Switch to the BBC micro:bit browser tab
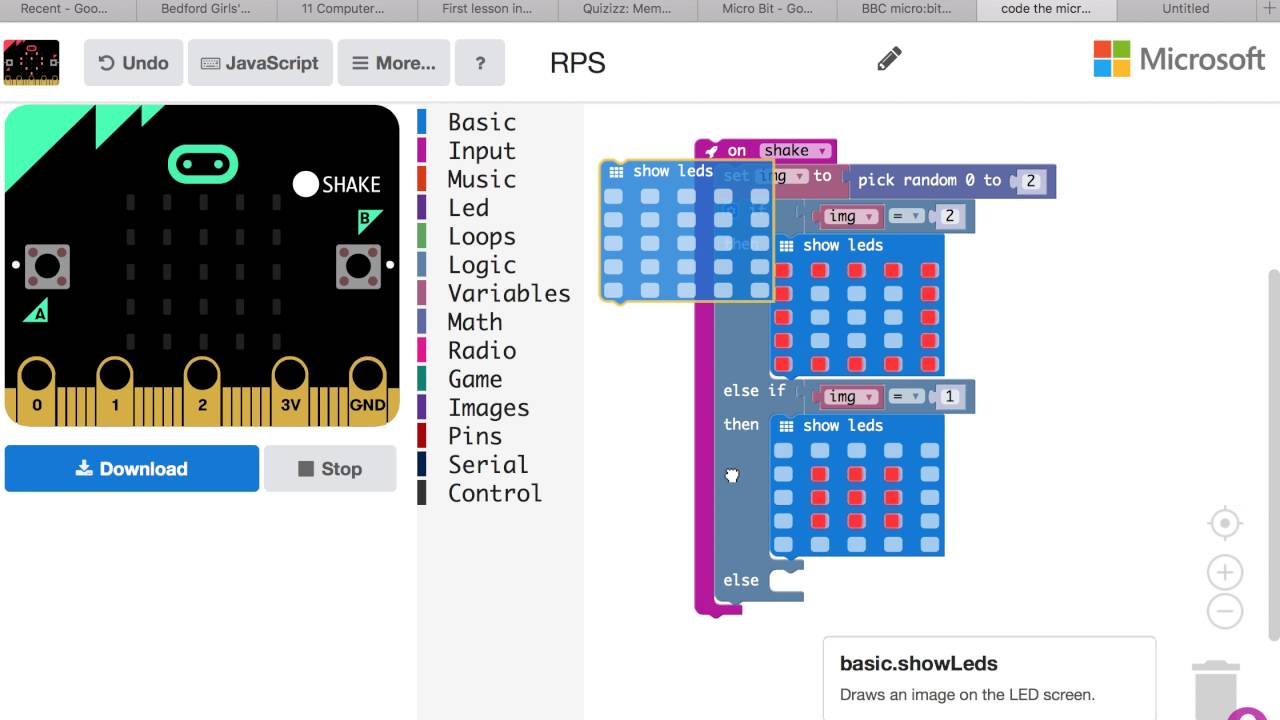Screen dimensions: 1280x720 [905, 9]
